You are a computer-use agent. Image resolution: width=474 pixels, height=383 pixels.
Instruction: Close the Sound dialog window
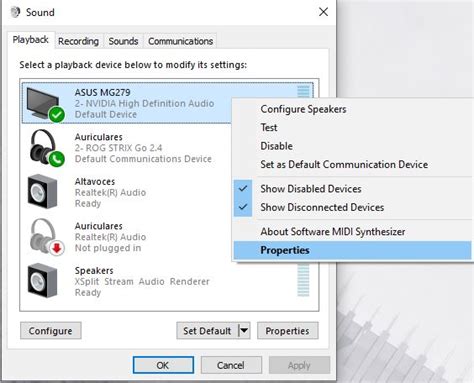coord(323,12)
